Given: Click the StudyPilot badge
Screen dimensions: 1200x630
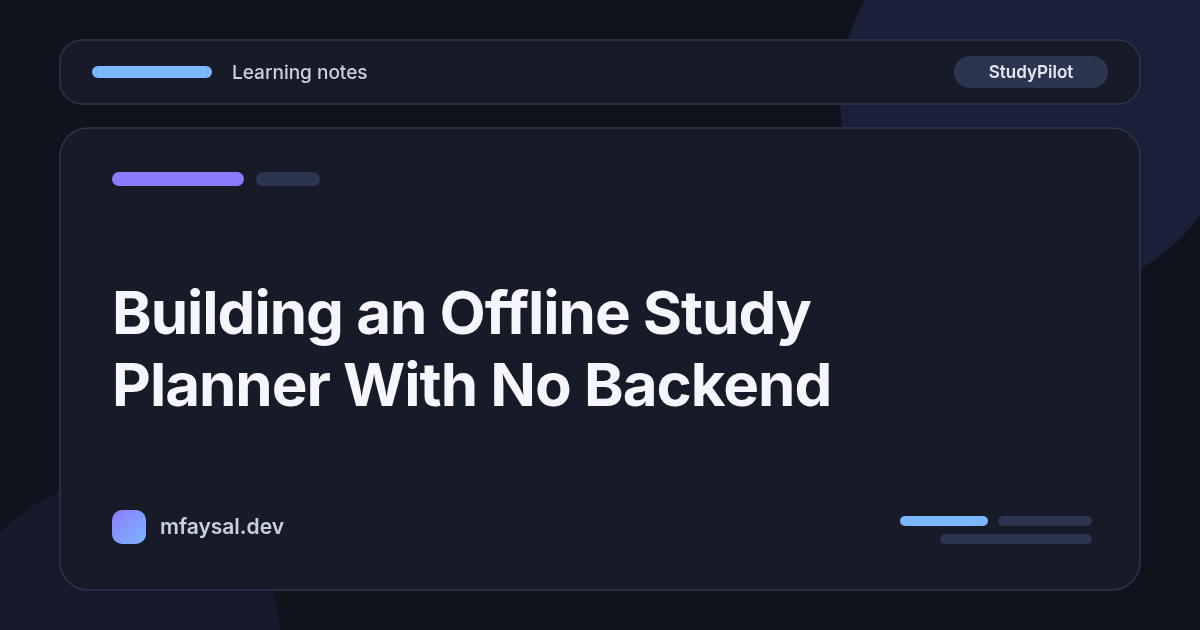Looking at the screenshot, I should [x=1030, y=72].
